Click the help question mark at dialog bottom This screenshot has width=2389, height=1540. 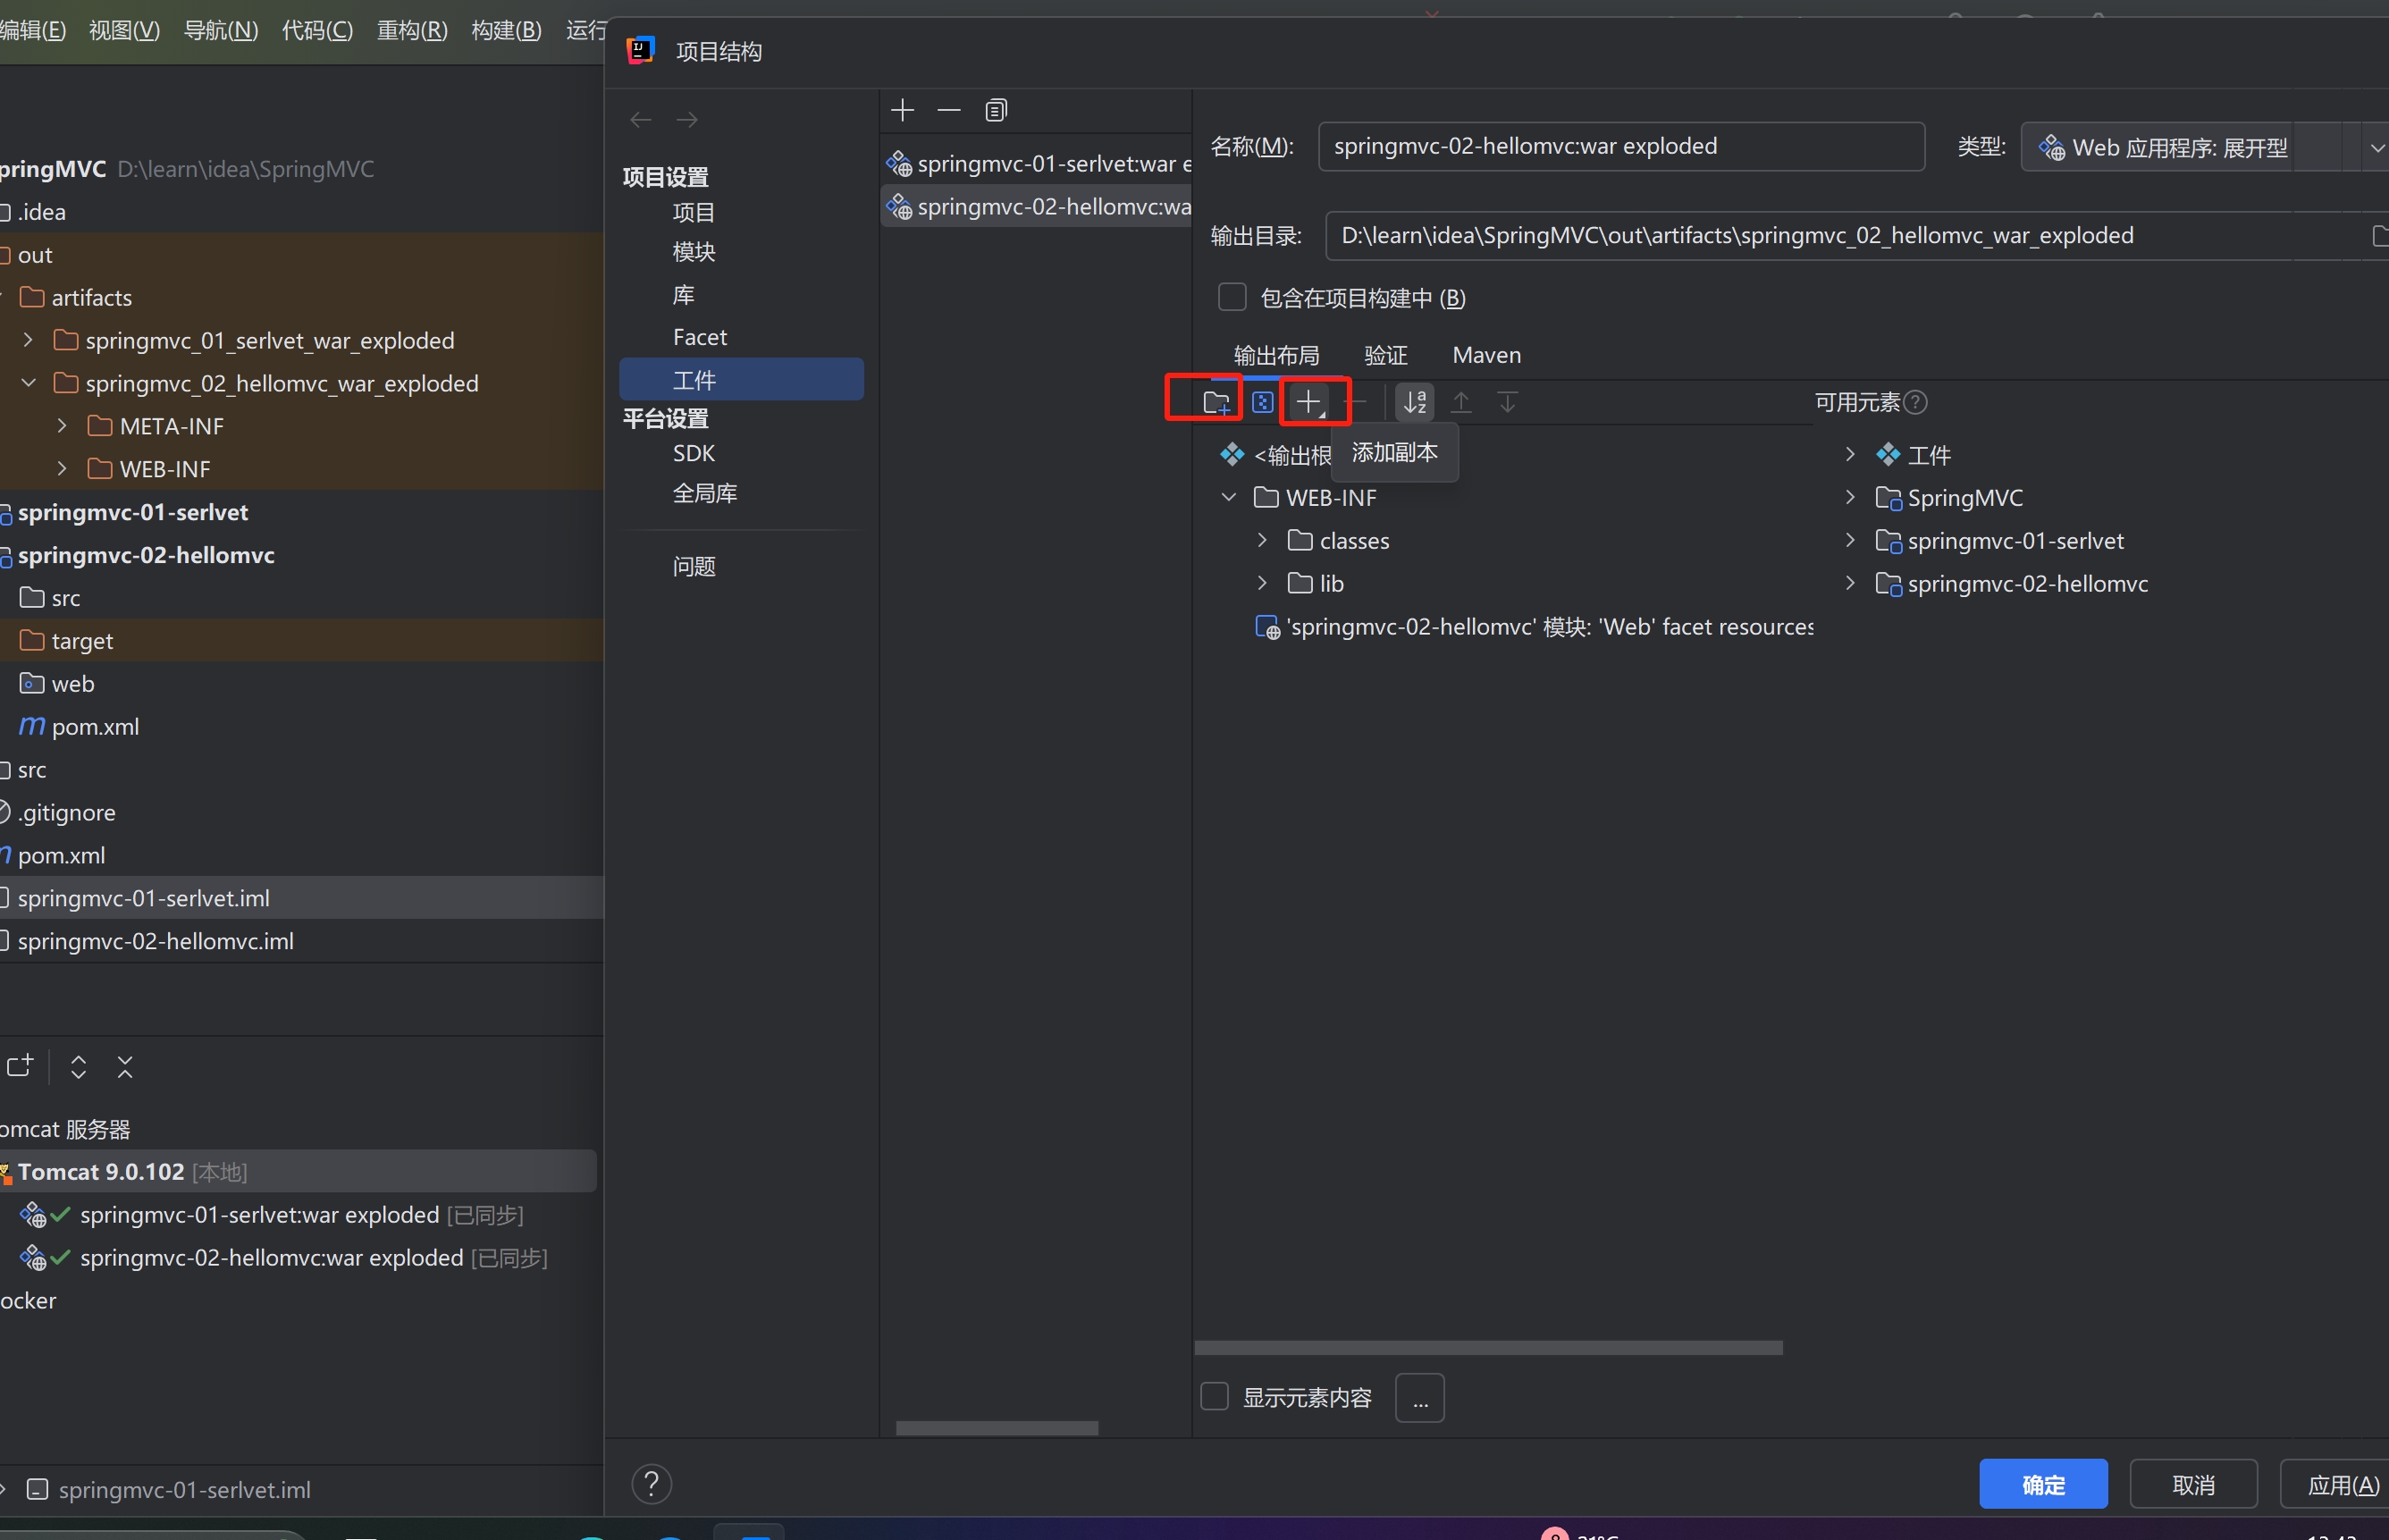[651, 1484]
